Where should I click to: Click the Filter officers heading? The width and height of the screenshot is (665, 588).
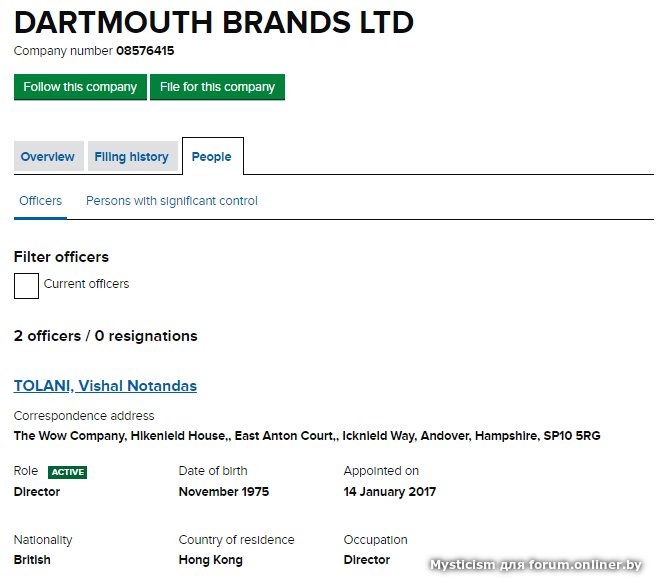61,257
